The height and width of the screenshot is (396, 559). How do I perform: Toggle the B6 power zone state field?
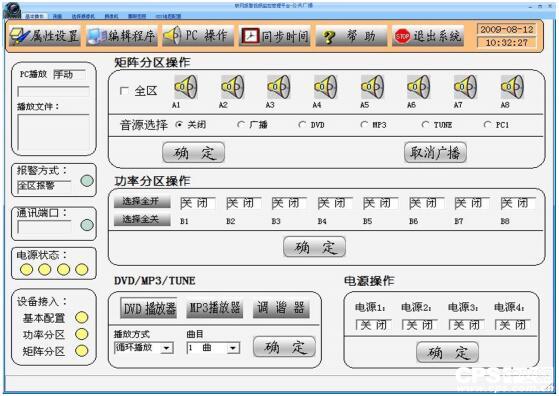click(x=426, y=203)
